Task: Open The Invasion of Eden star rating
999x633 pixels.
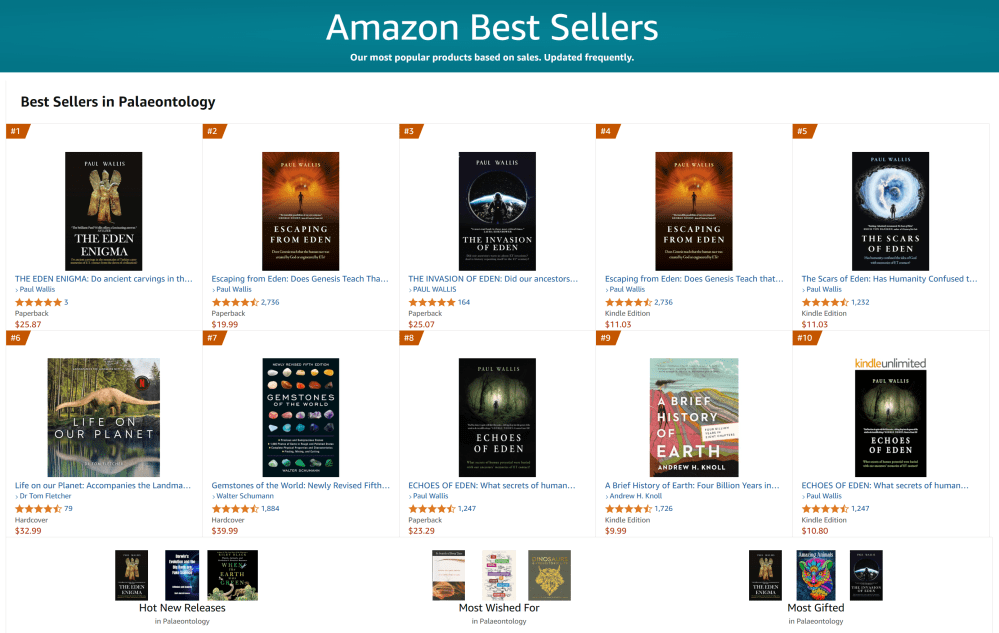Action: [x=432, y=302]
